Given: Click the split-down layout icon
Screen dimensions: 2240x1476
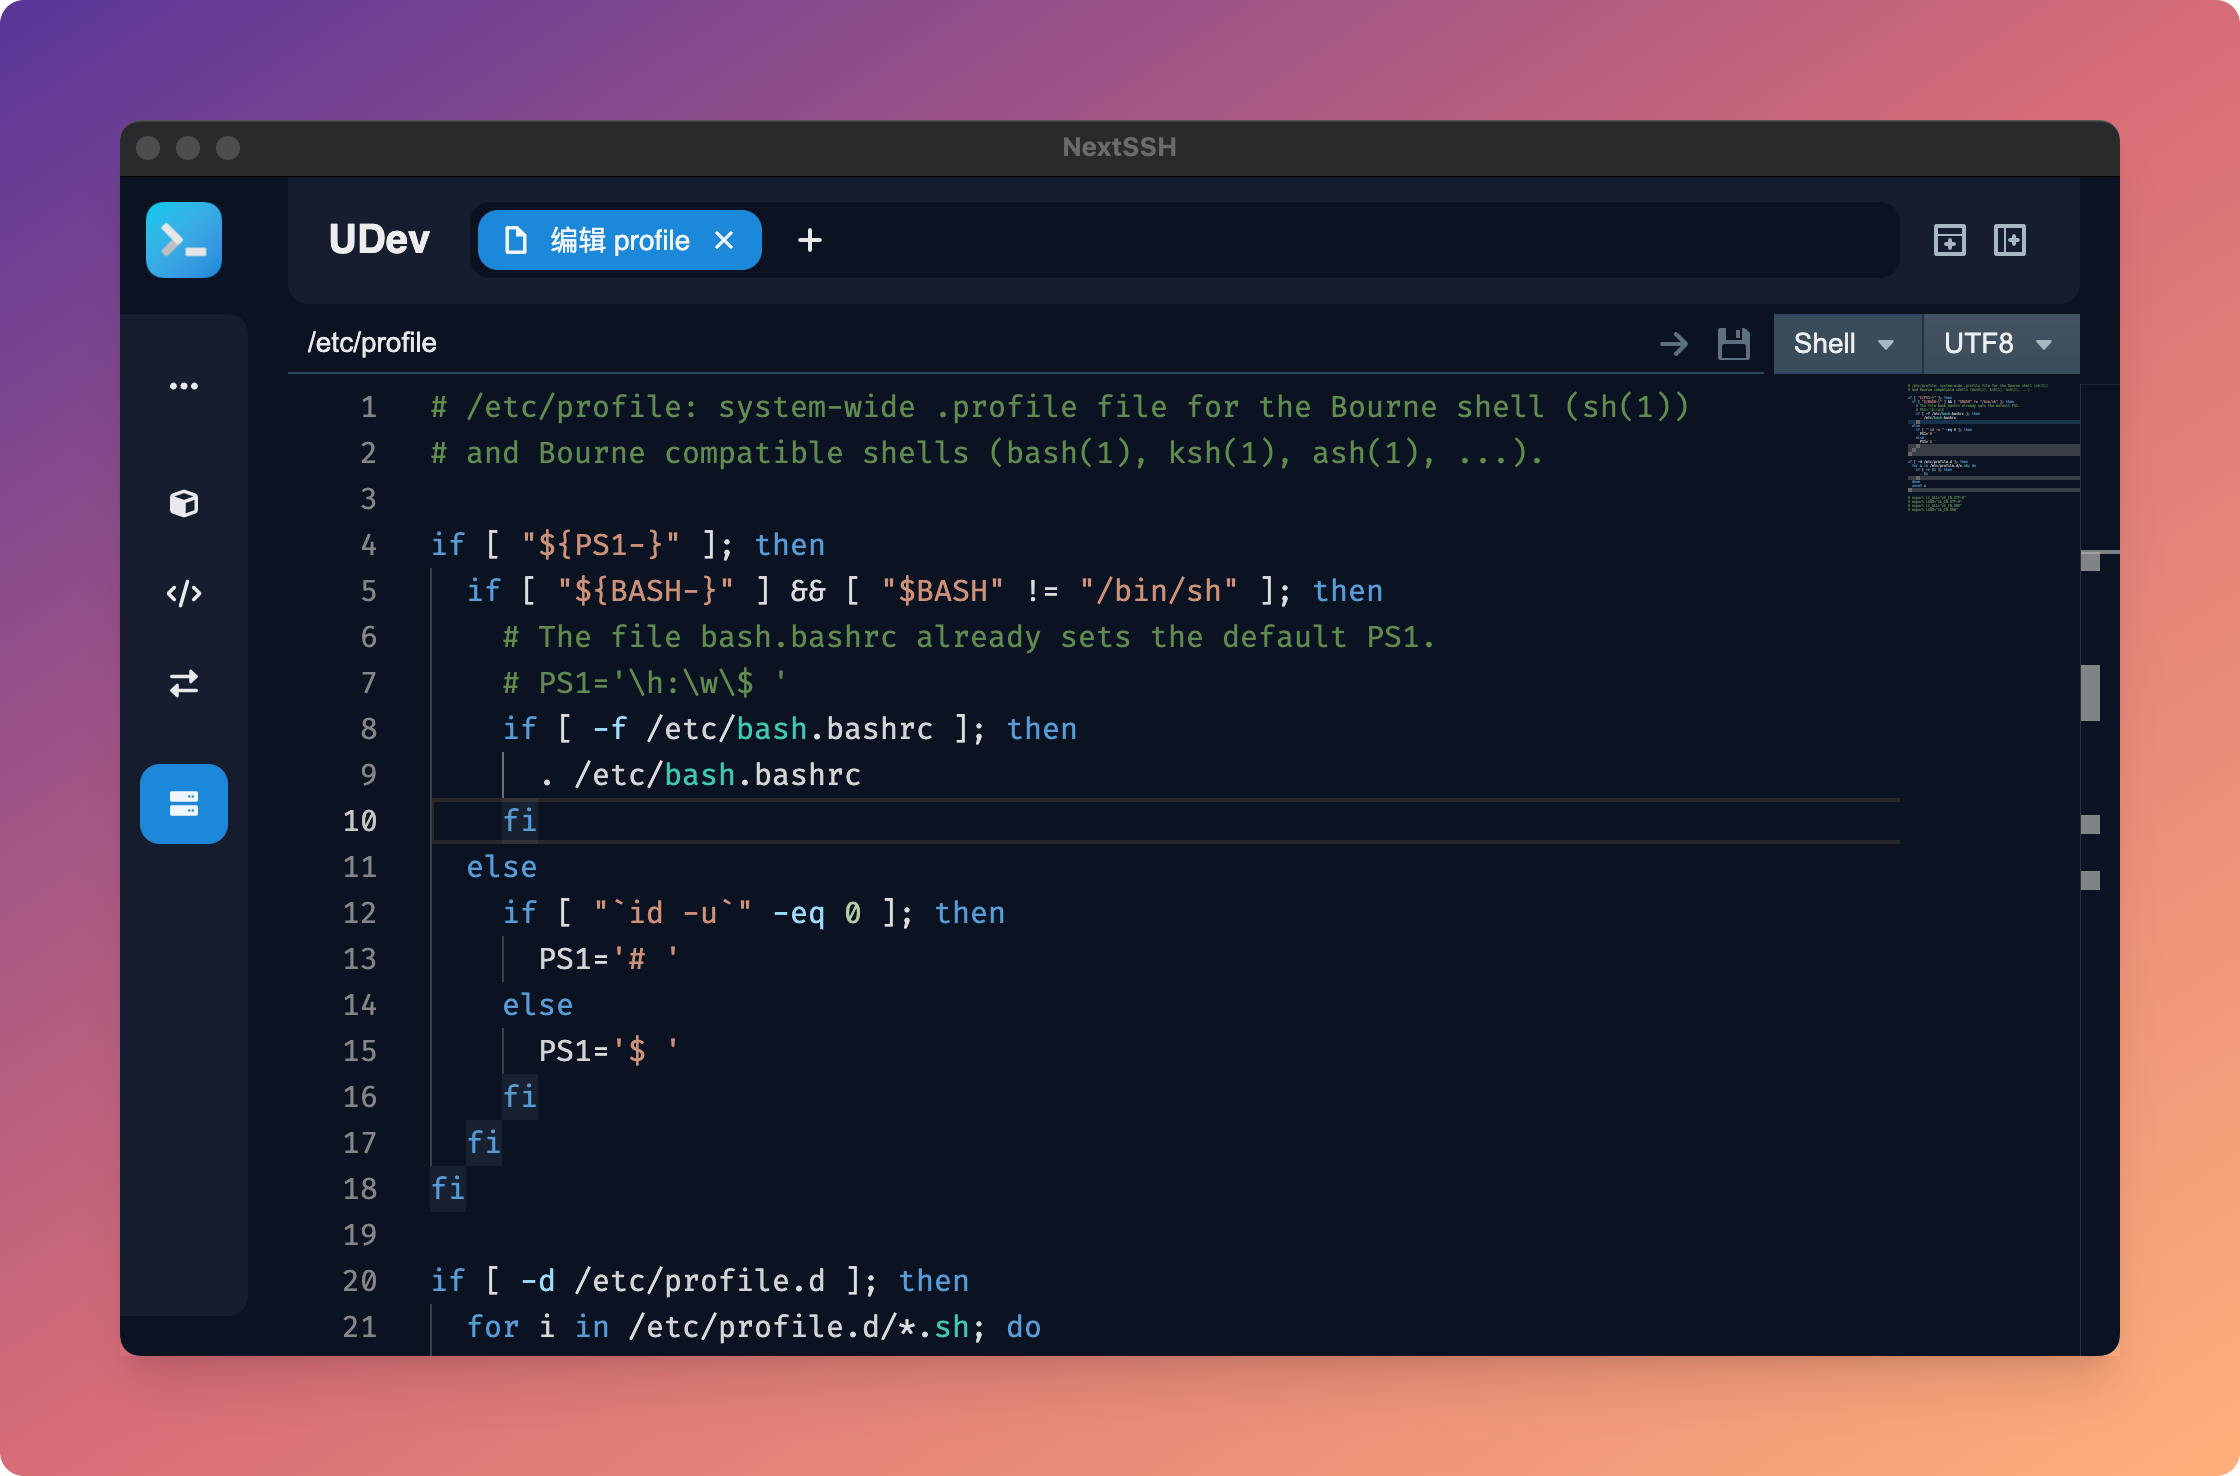Looking at the screenshot, I should click(1949, 240).
